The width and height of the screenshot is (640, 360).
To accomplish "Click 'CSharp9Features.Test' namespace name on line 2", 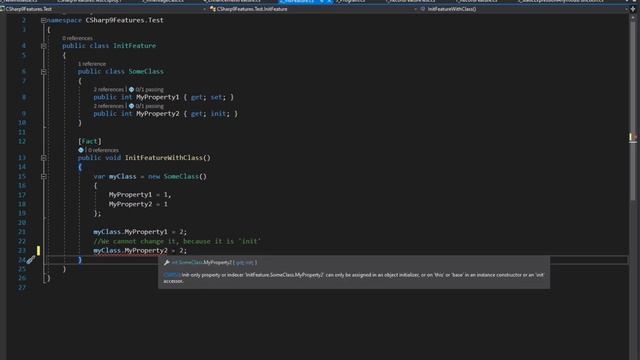I will 124,20.
